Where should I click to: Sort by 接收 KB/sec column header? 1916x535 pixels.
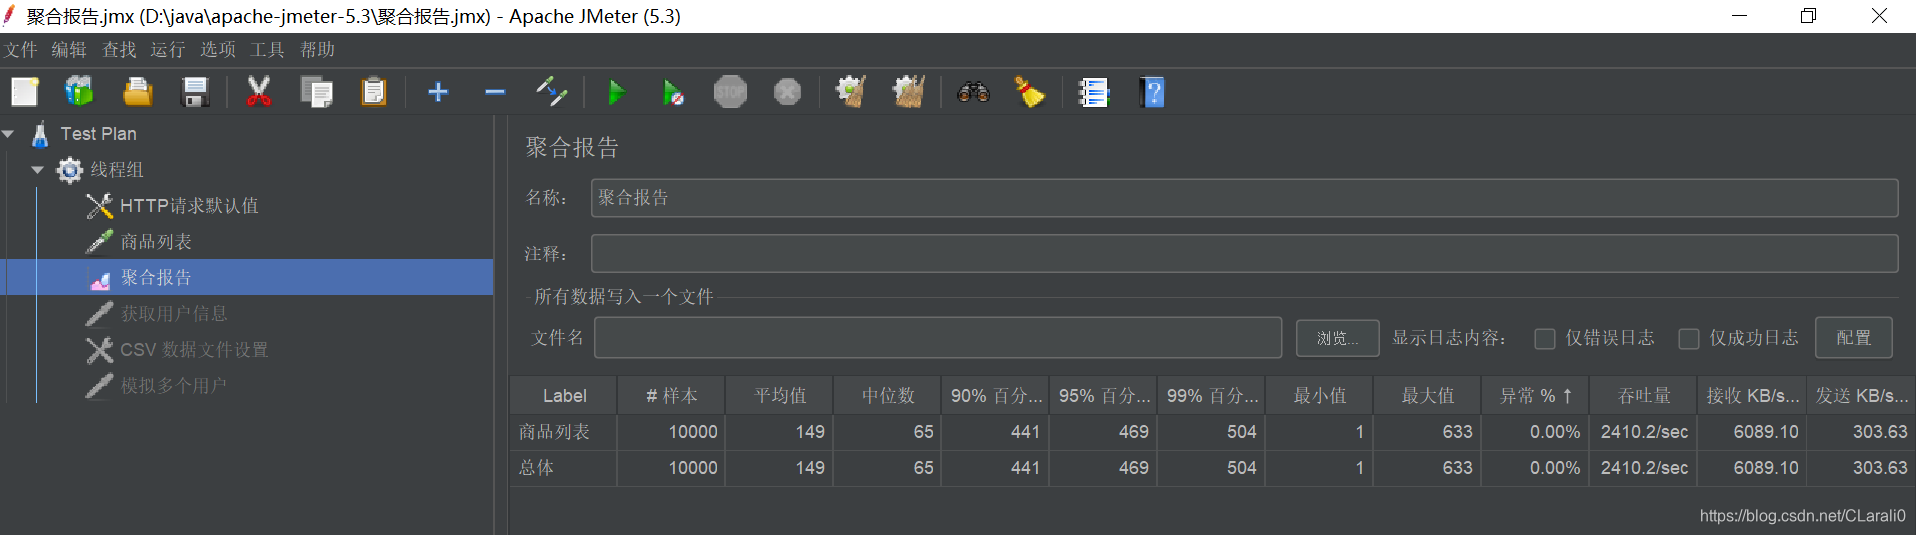1752,396
